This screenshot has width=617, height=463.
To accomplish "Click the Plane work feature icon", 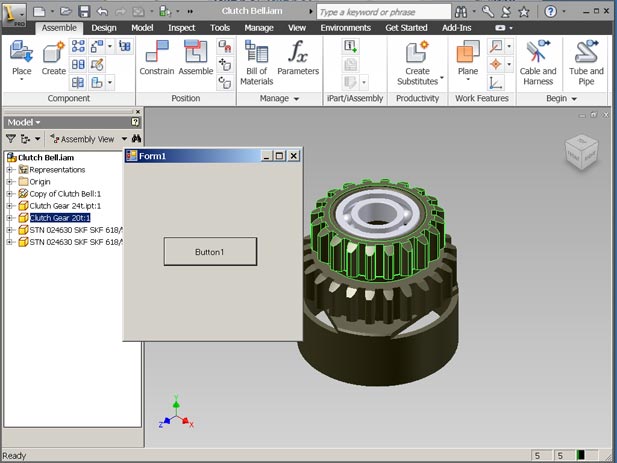I will 468,57.
